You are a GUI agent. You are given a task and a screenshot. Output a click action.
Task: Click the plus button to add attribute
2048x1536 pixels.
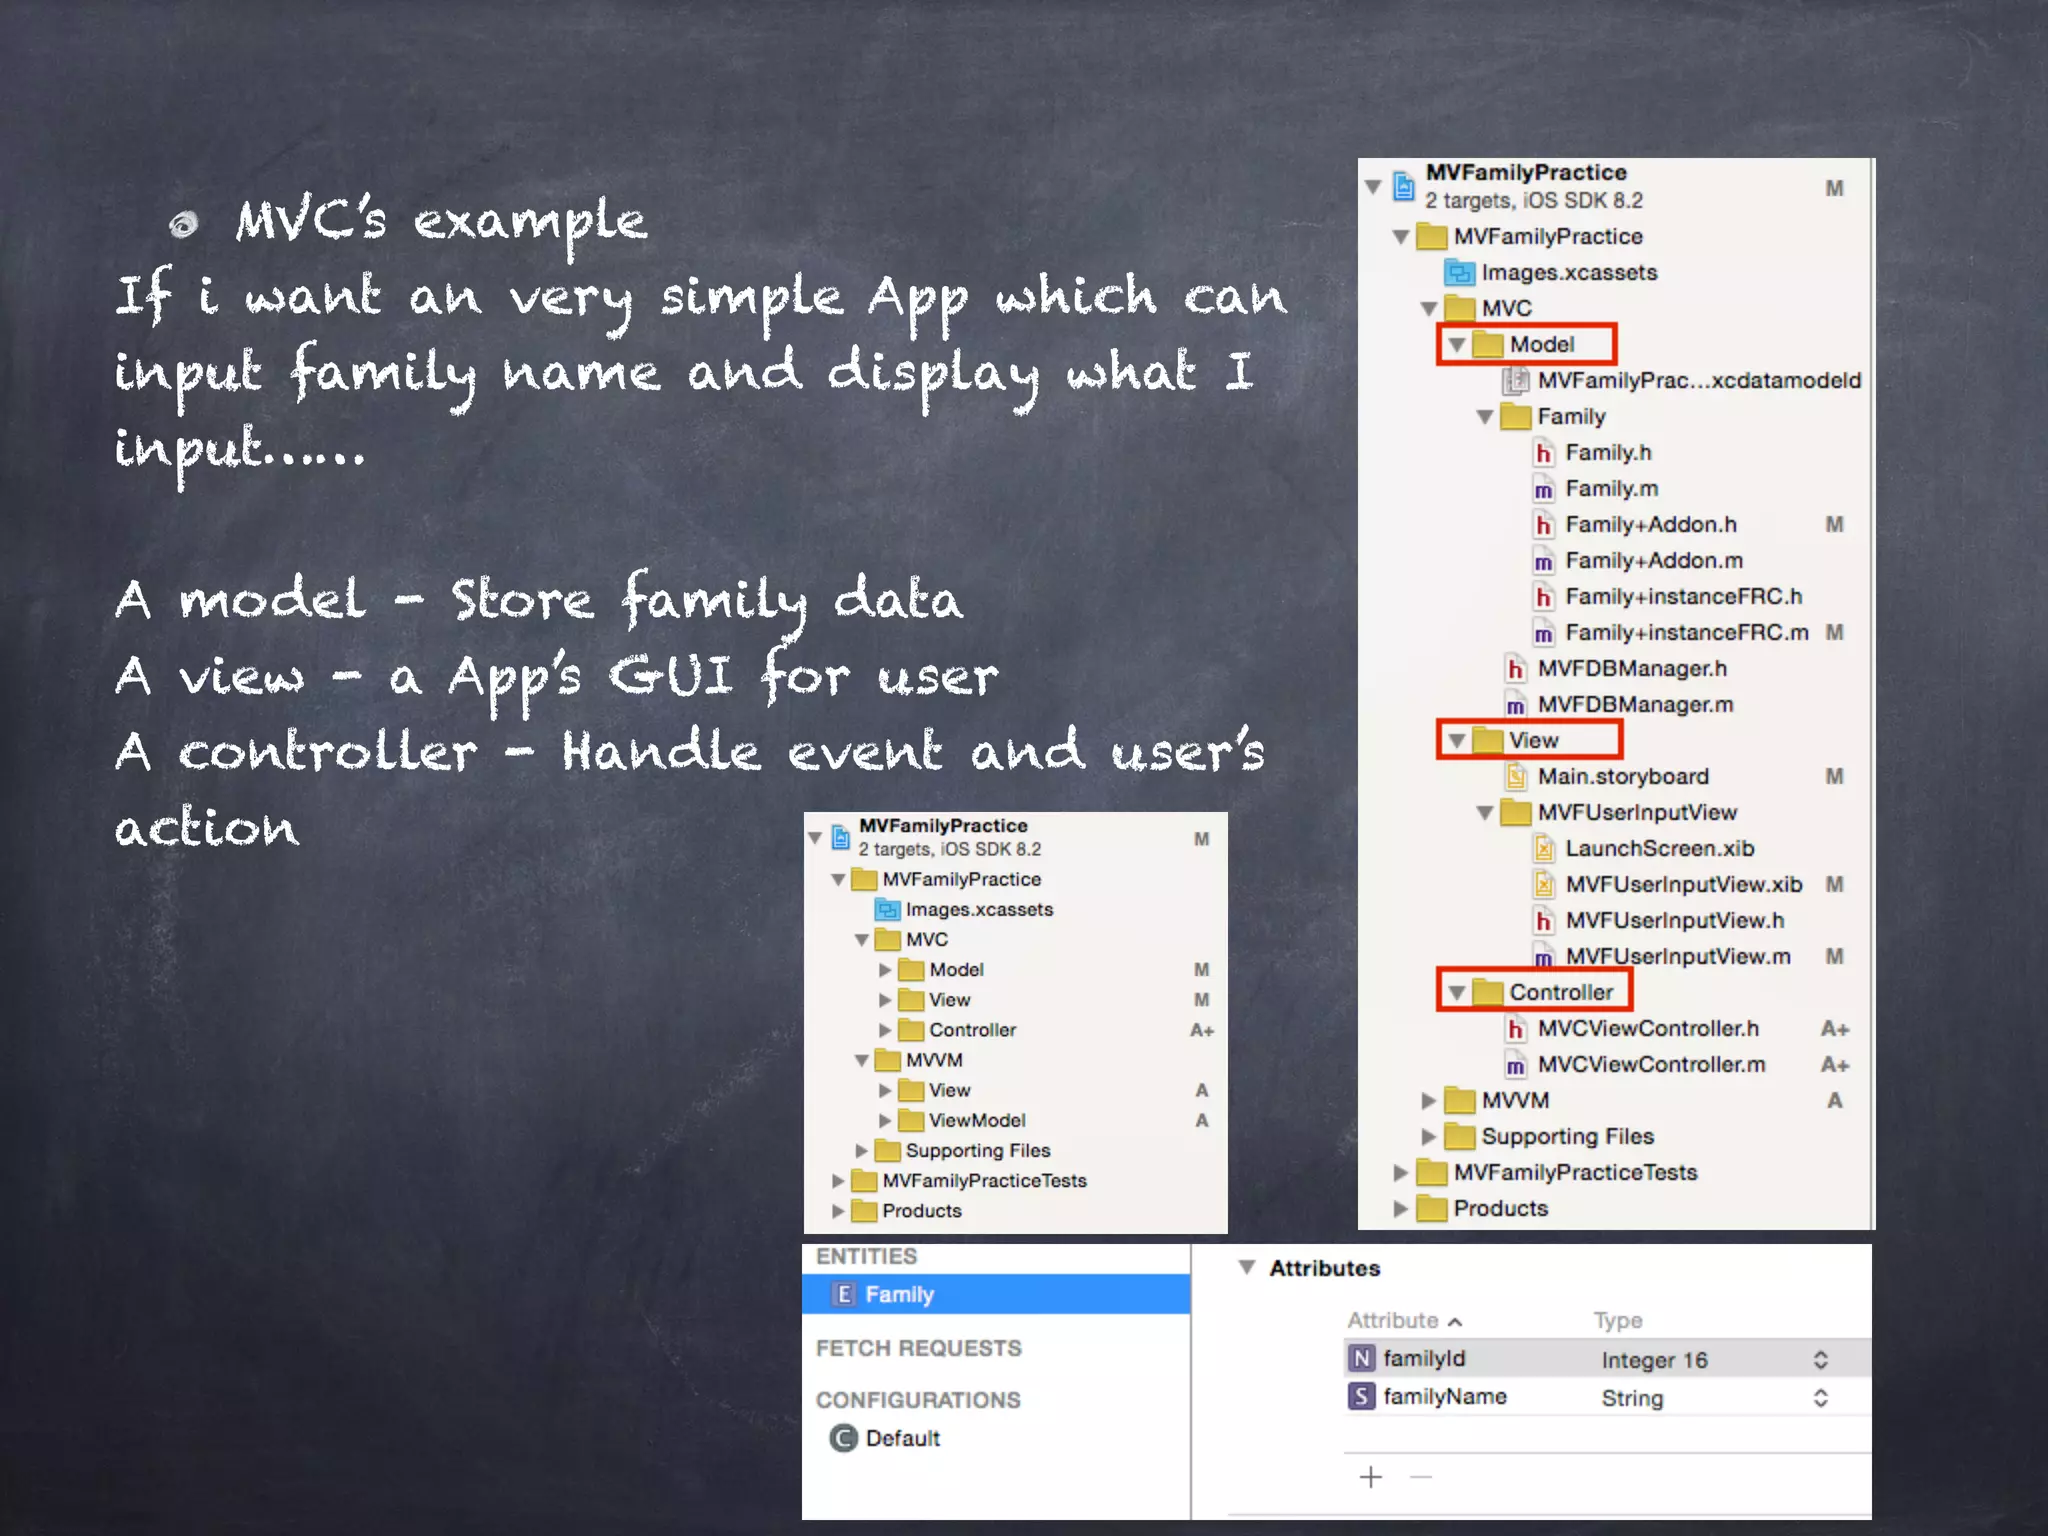pyautogui.click(x=1371, y=1477)
